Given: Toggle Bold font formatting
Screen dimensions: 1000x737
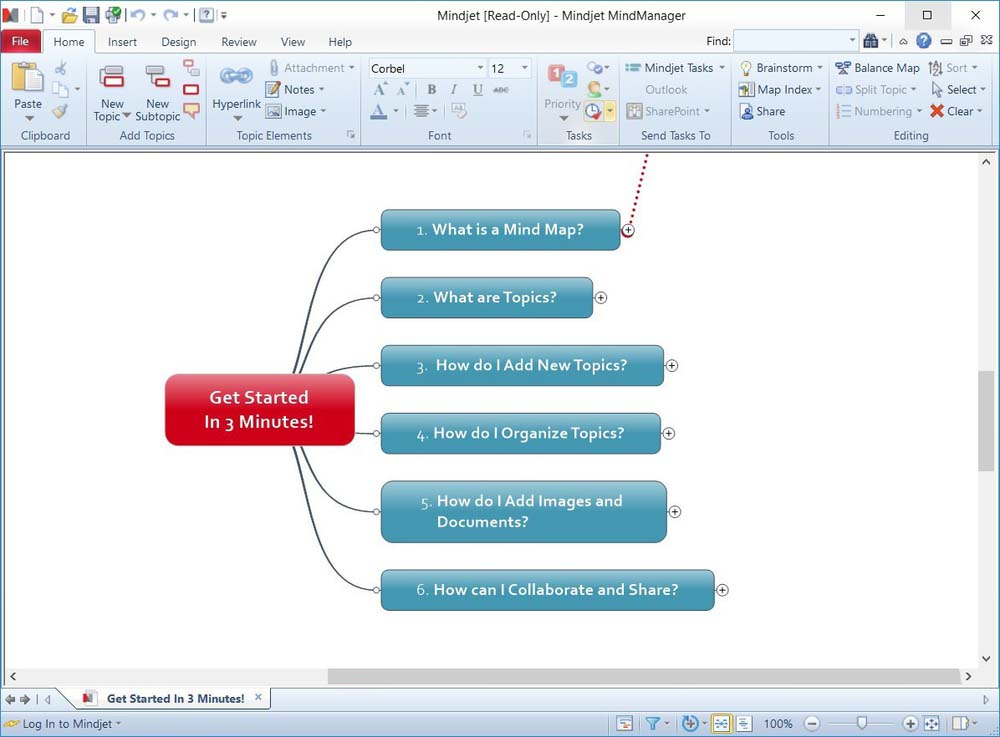Looking at the screenshot, I should point(432,90).
